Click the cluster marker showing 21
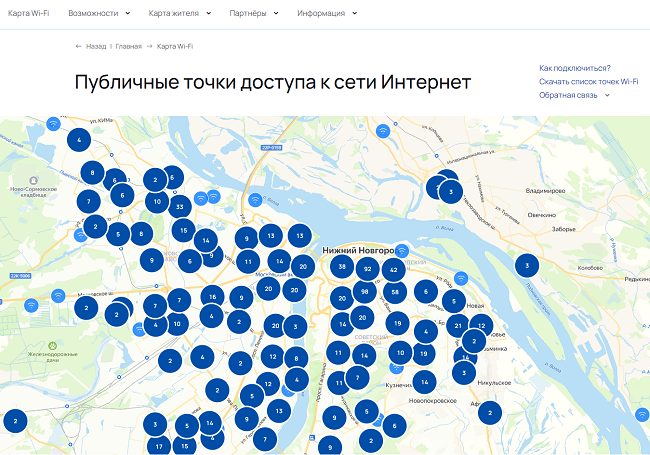650x455 pixels. (457, 325)
